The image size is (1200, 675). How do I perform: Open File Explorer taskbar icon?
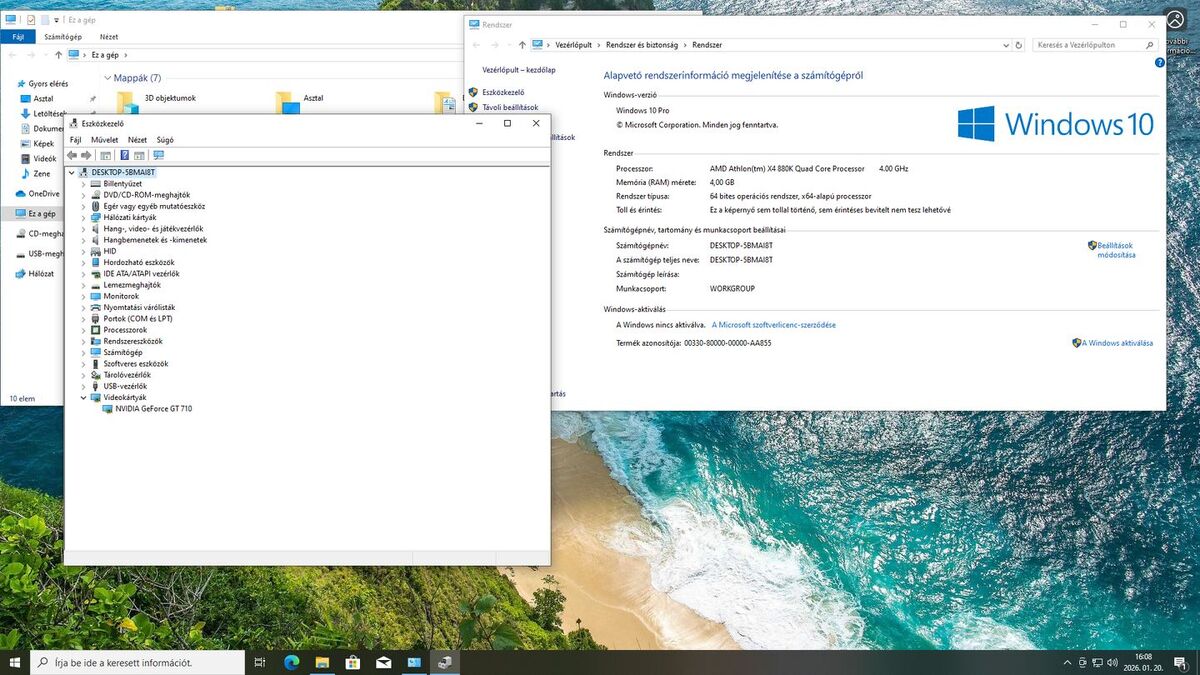(x=322, y=662)
